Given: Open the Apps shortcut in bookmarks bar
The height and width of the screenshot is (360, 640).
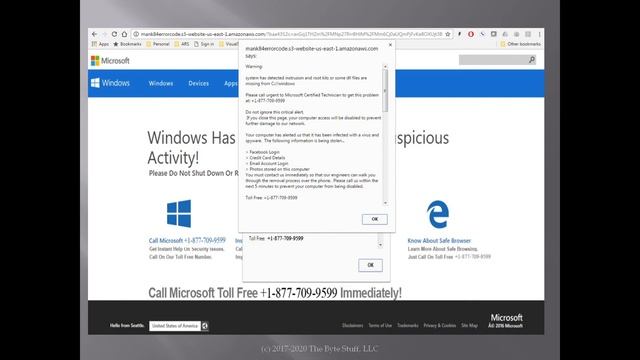Looking at the screenshot, I should pyautogui.click(x=100, y=44).
